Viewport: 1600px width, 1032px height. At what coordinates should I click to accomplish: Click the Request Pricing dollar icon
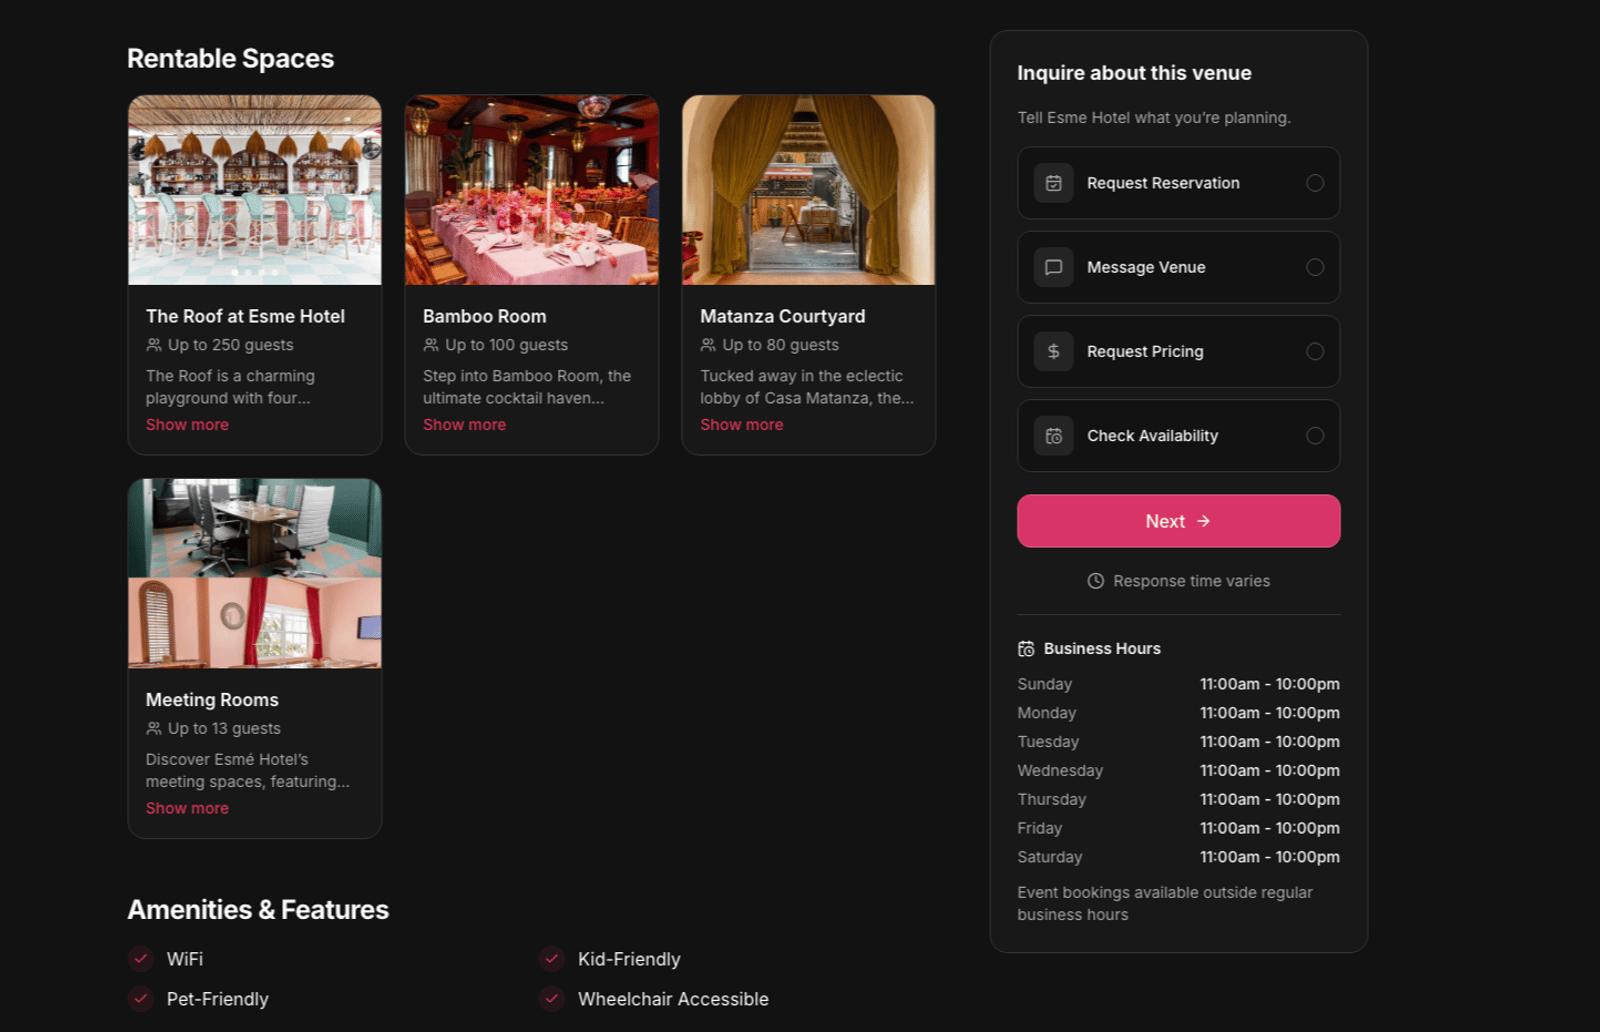tap(1053, 351)
